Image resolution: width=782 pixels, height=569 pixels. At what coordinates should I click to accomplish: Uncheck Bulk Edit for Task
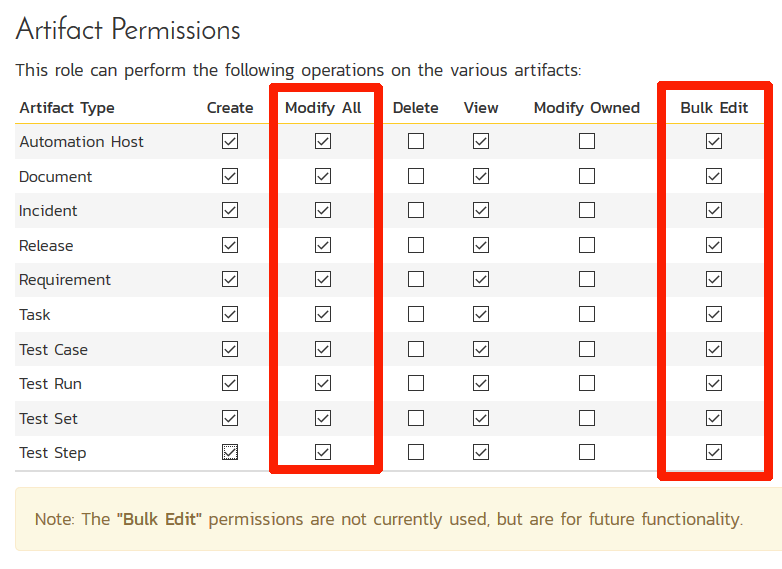714,314
